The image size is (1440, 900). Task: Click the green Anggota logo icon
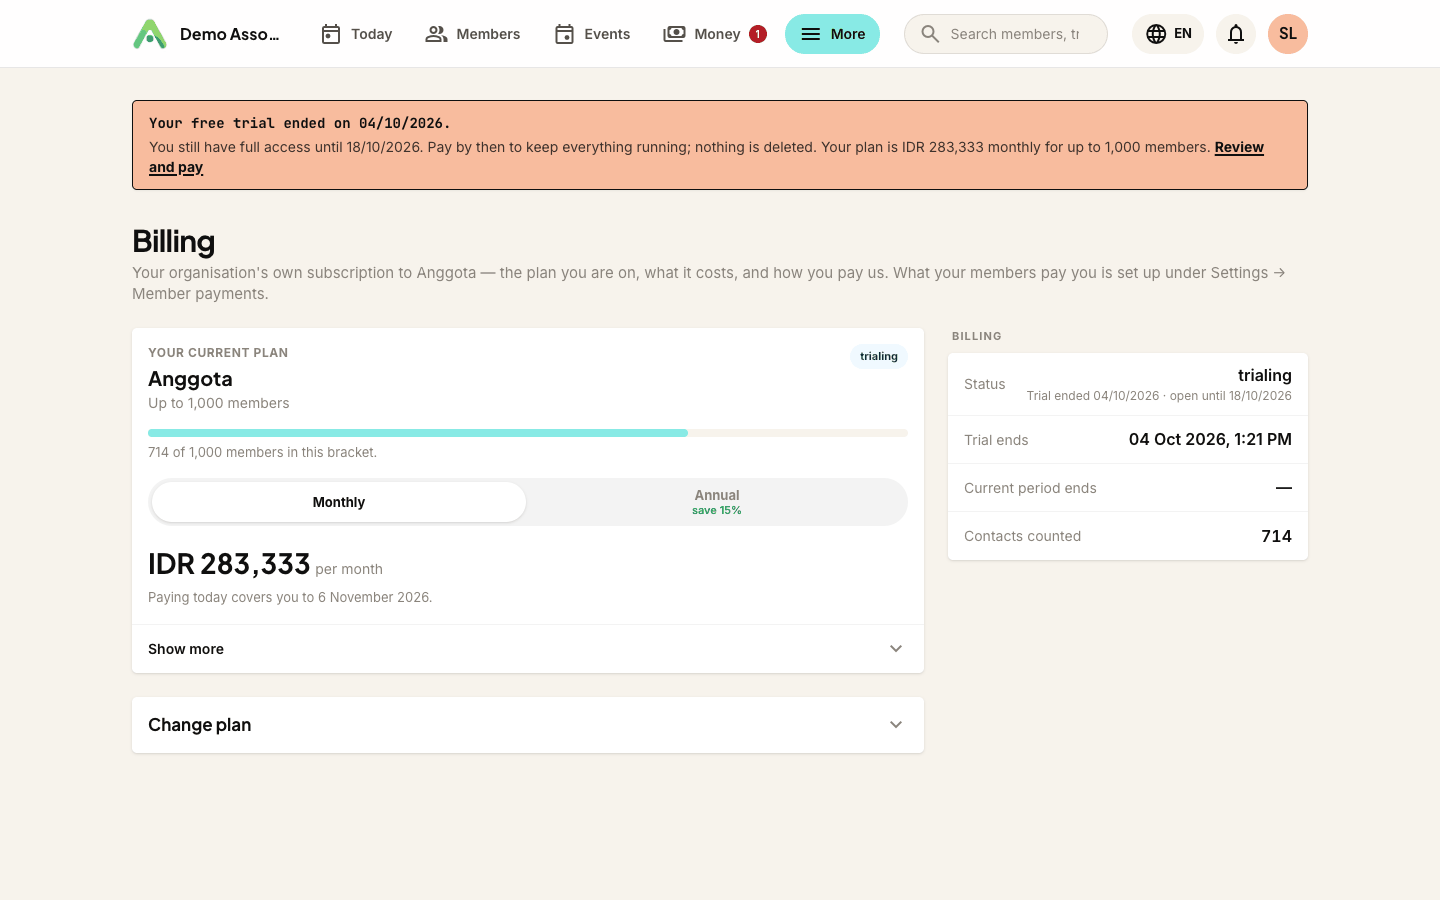point(150,34)
